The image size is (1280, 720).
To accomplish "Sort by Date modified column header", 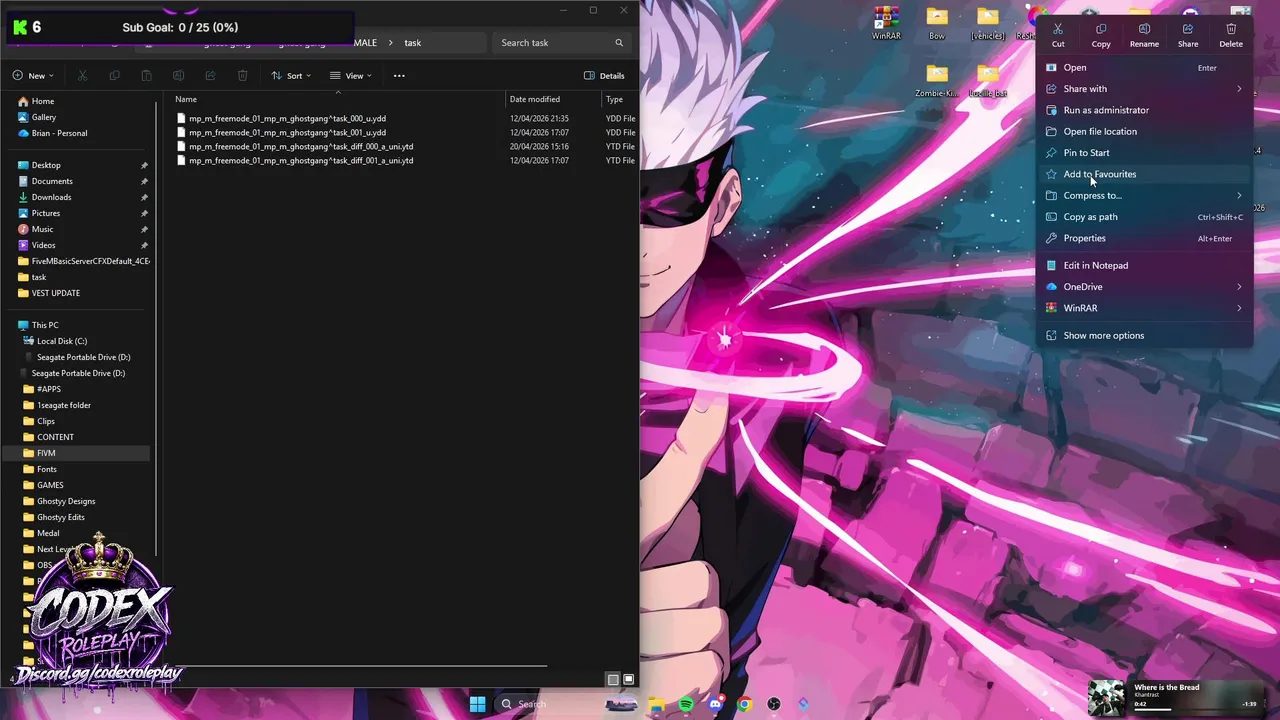I will [535, 99].
